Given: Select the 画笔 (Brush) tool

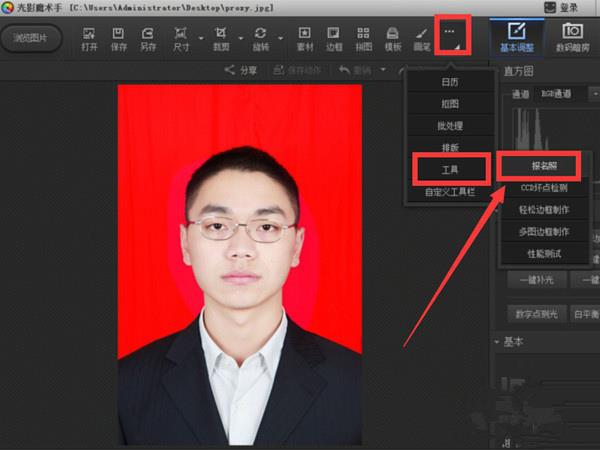Looking at the screenshot, I should click(x=421, y=38).
